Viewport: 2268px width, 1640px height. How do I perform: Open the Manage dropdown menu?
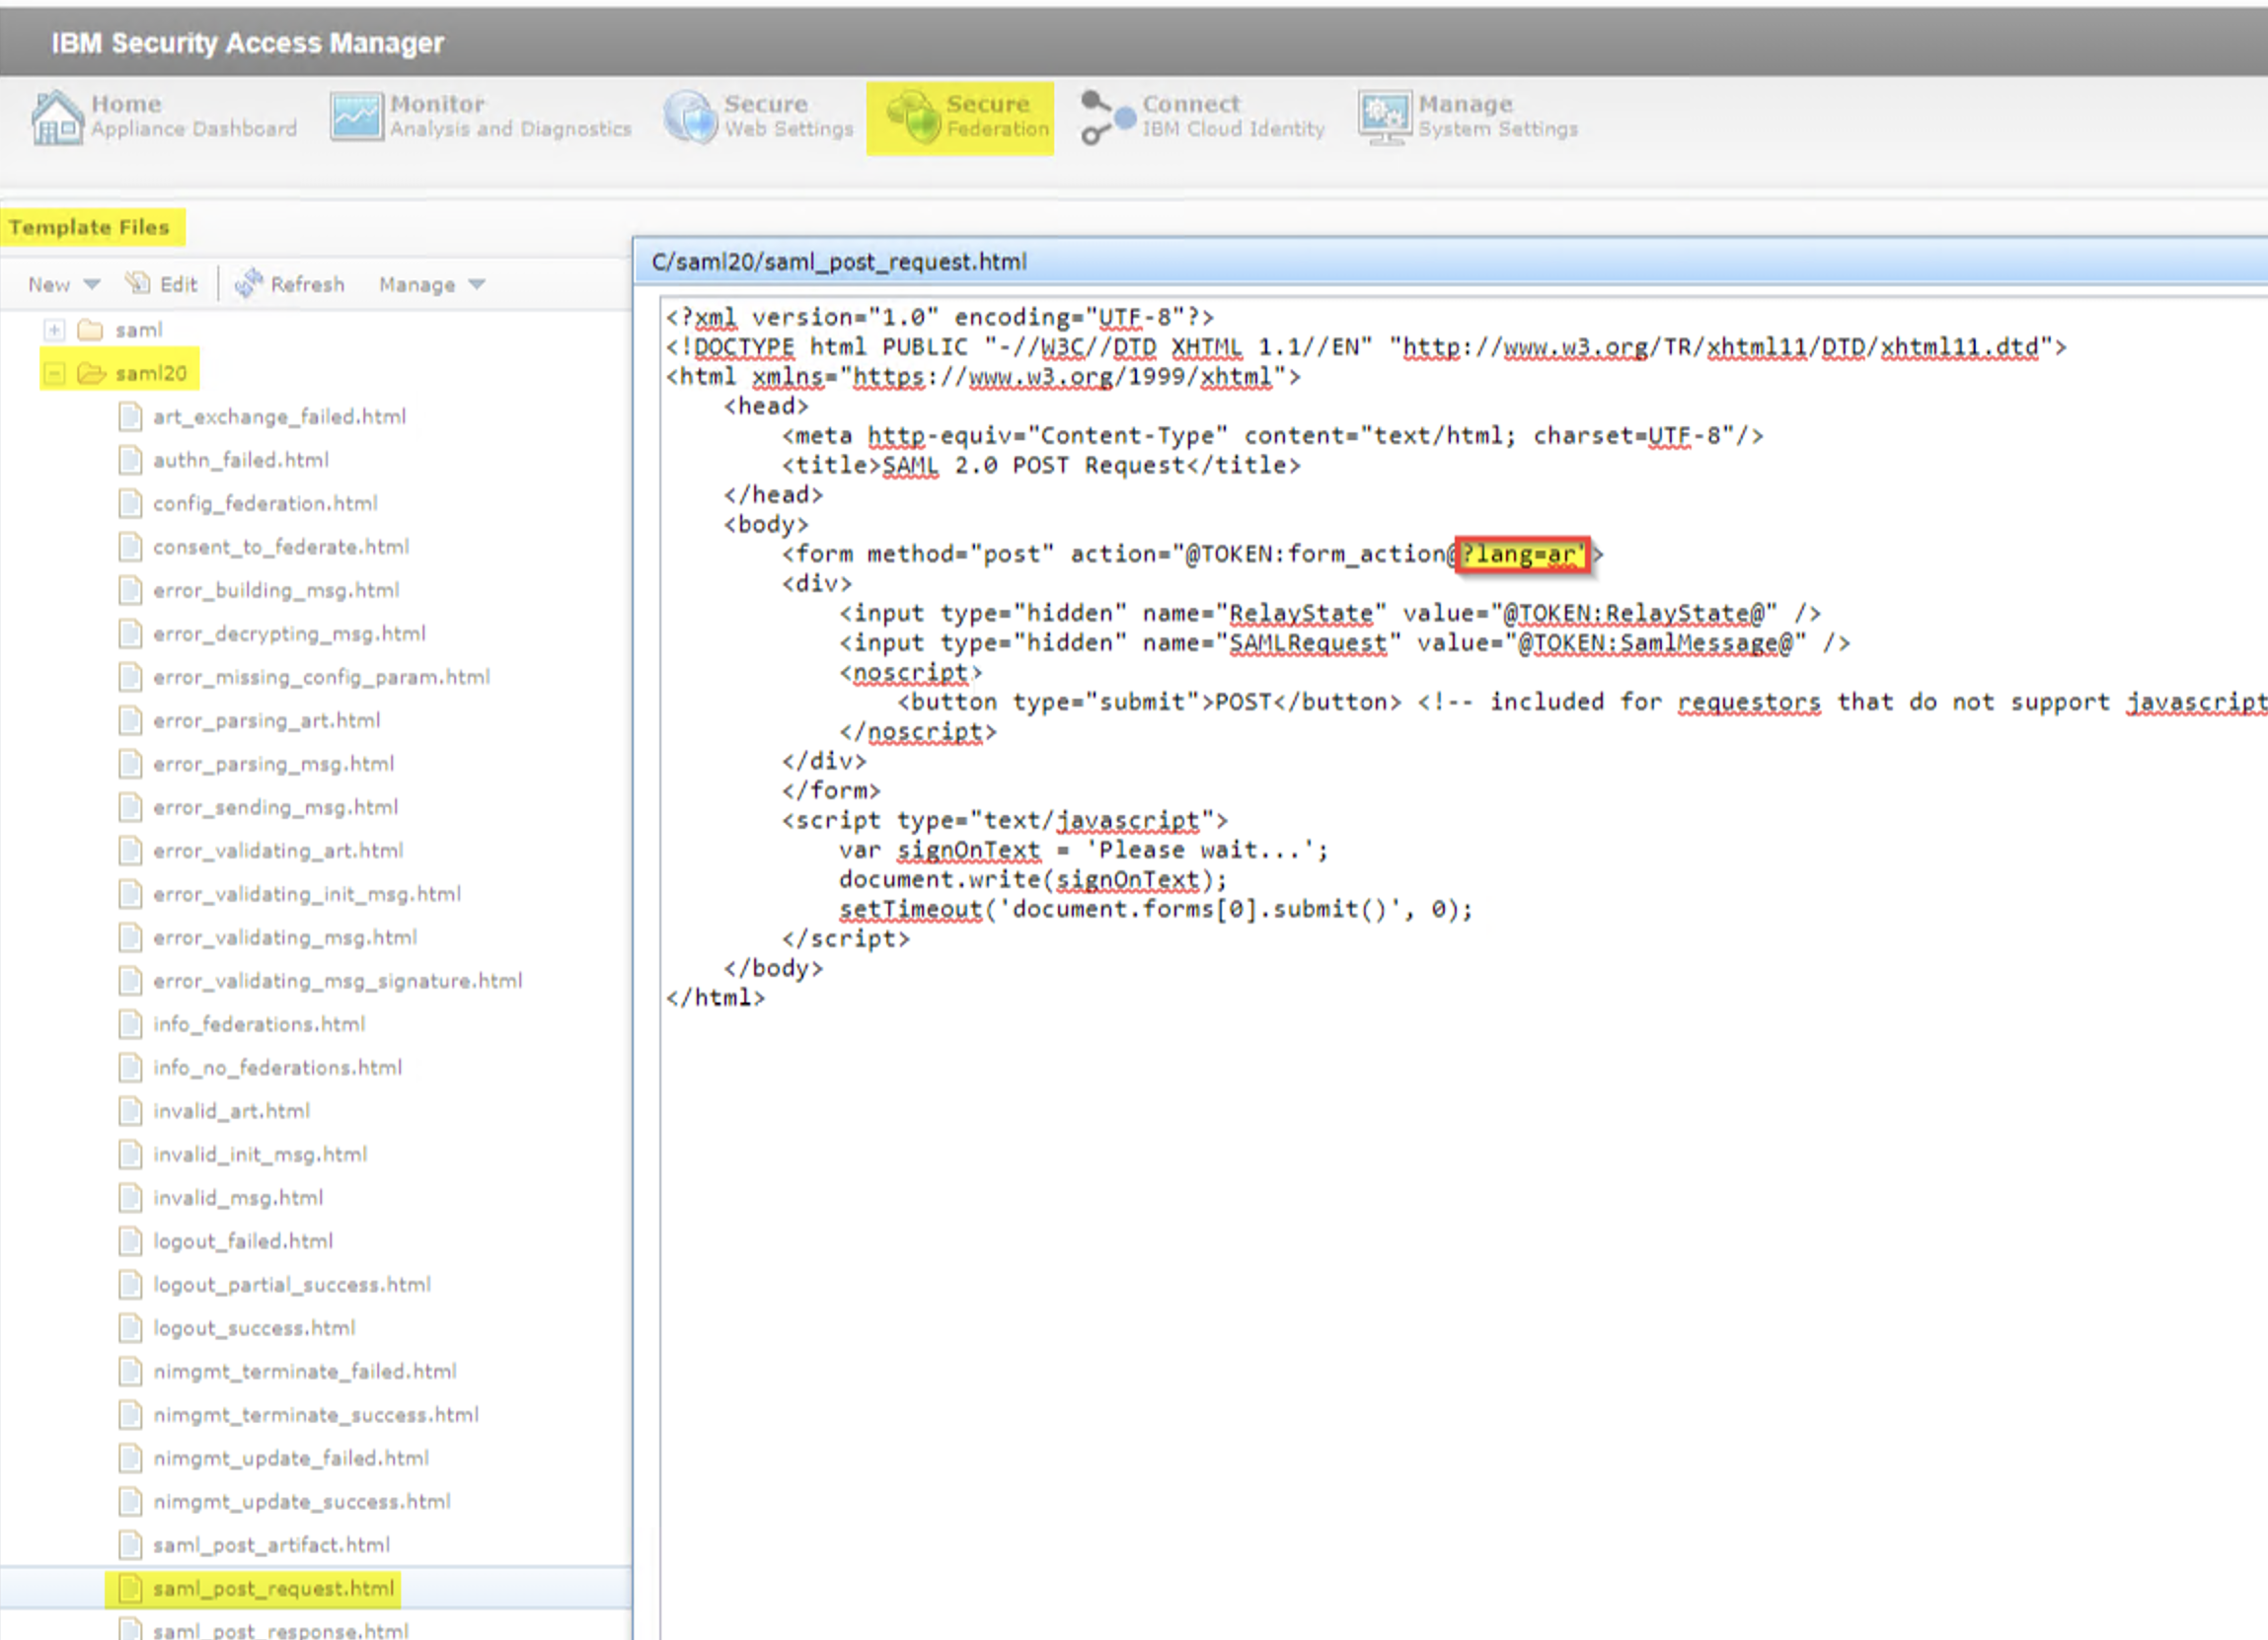click(432, 284)
